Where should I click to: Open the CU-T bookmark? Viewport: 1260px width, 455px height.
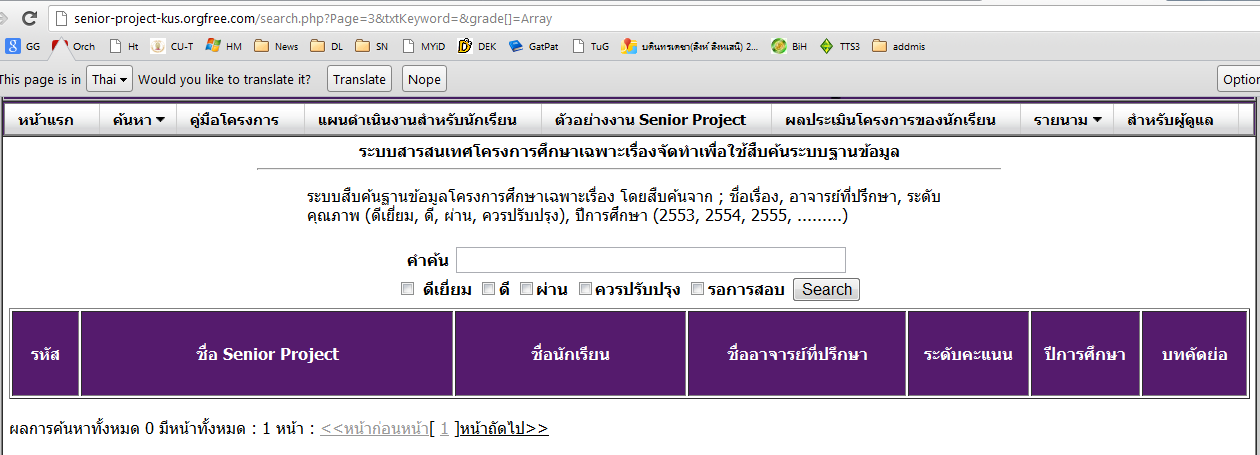click(172, 46)
